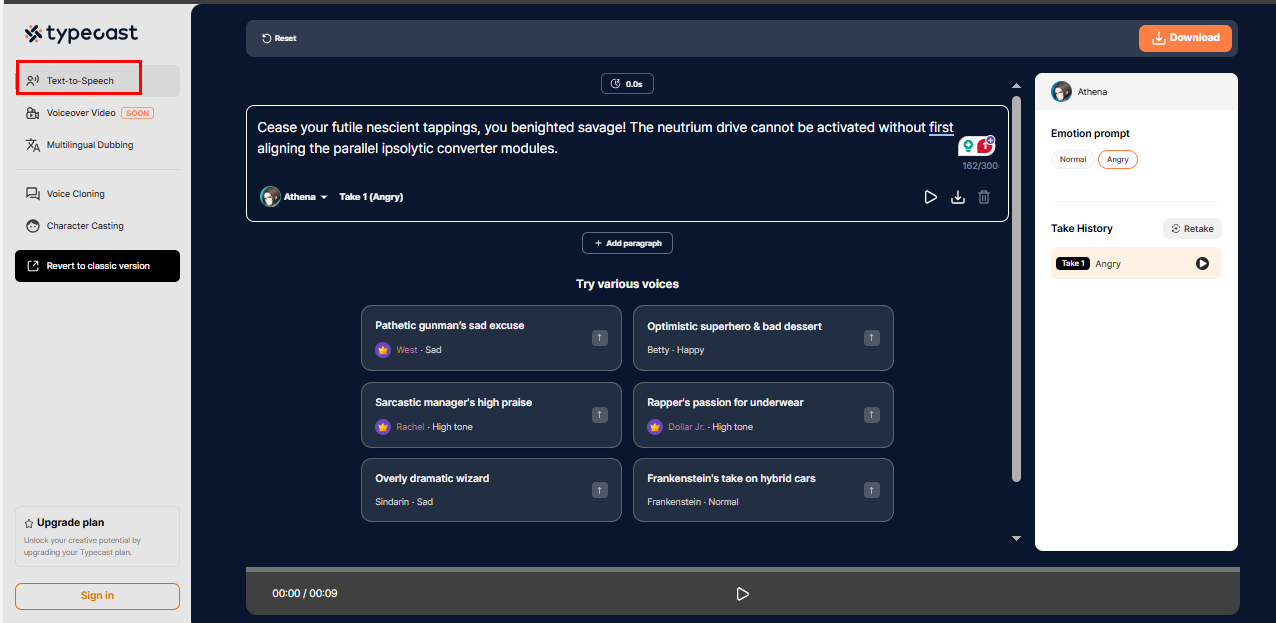Click the 00:00 / 00:09 time display
1276x623 pixels.
coord(304,594)
